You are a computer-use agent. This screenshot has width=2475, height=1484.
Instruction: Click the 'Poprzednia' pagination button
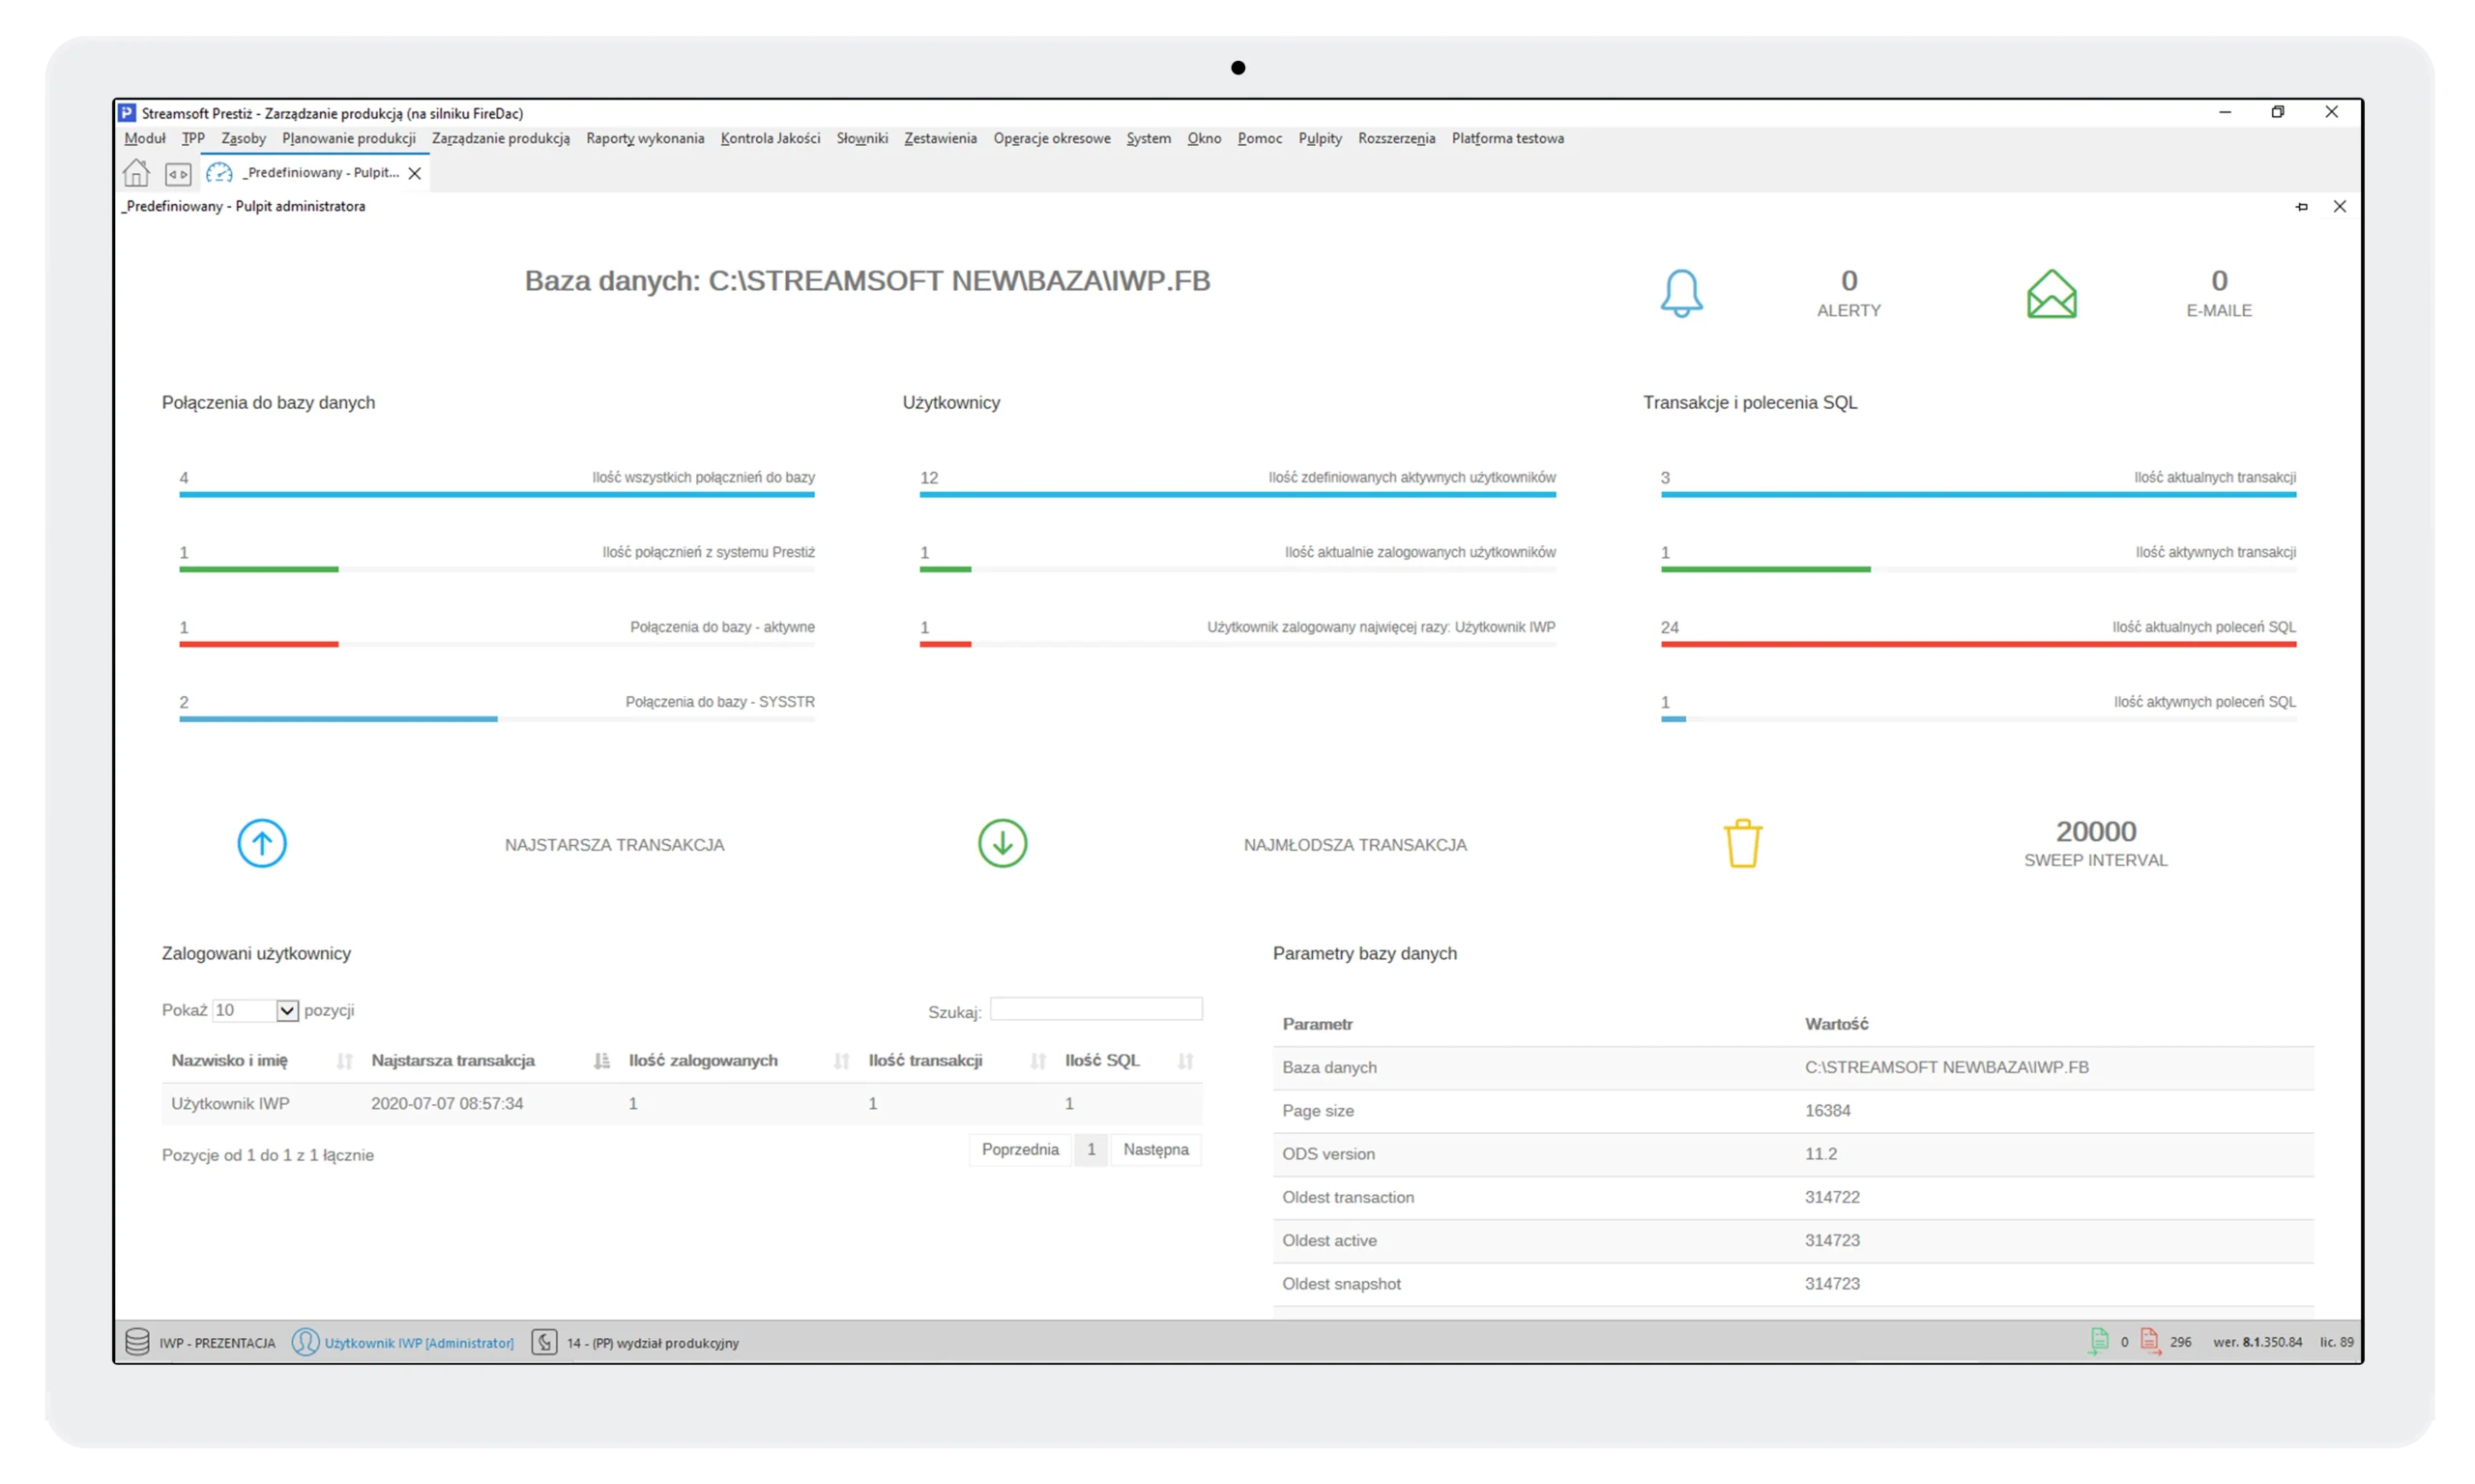pos(1019,1149)
